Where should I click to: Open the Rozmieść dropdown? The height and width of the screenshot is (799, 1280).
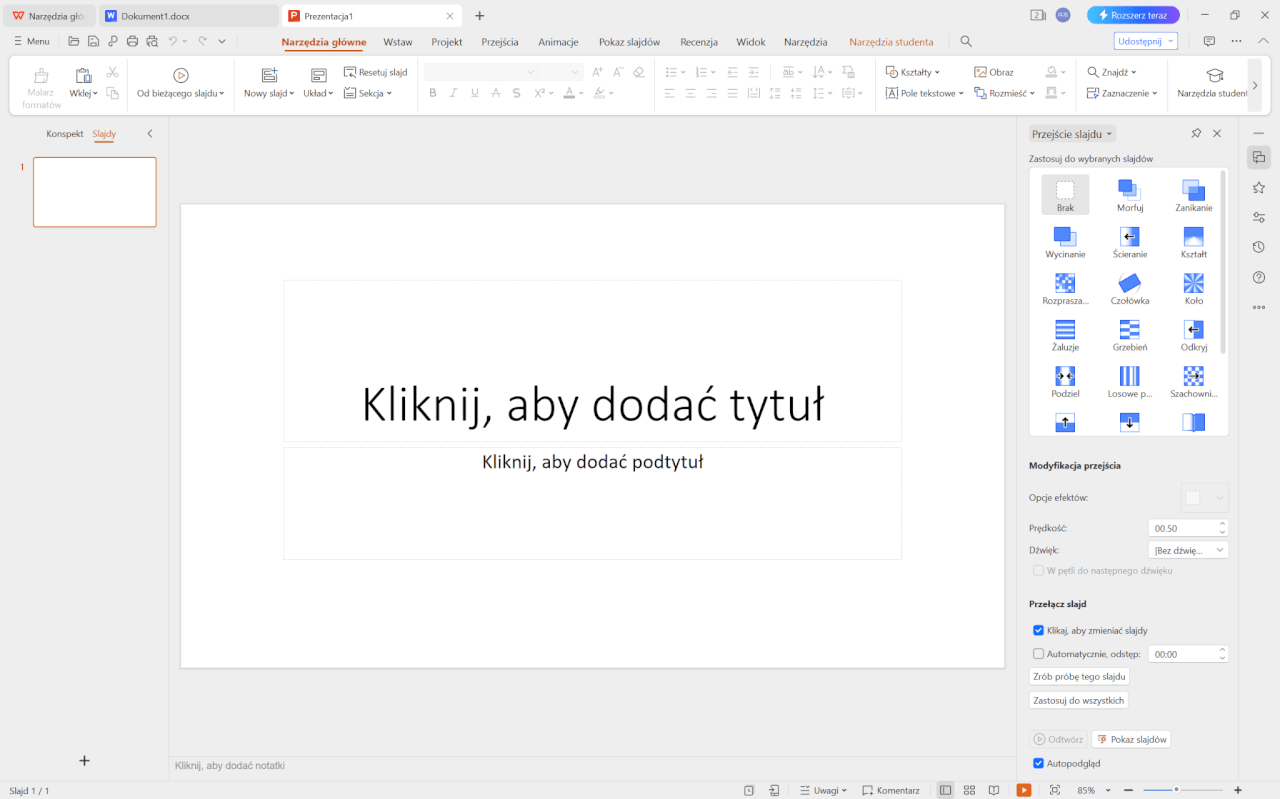pos(1005,93)
